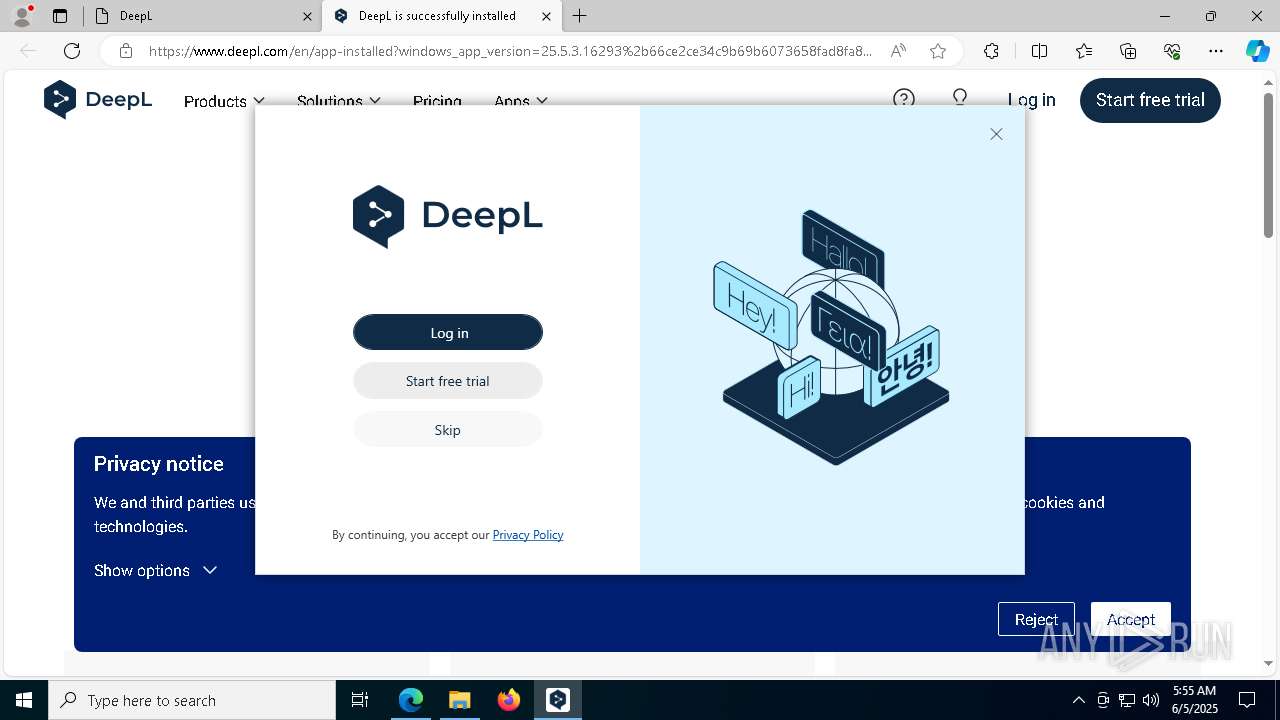Open the Privacy Policy link
This screenshot has width=1280, height=720.
click(528, 535)
